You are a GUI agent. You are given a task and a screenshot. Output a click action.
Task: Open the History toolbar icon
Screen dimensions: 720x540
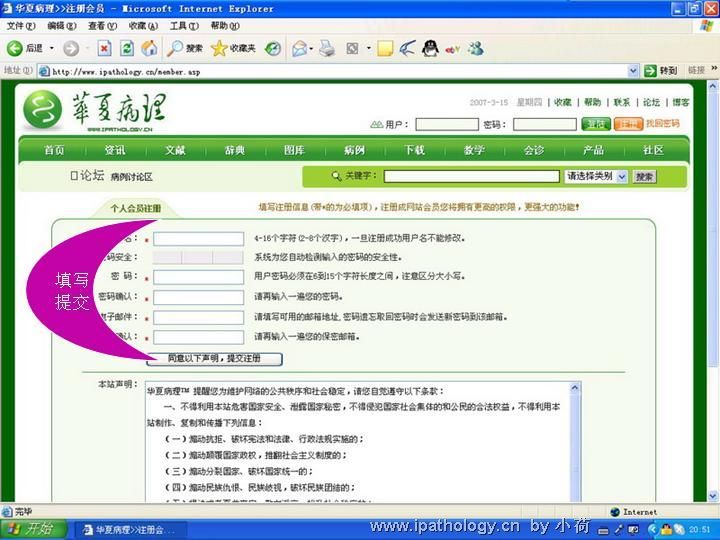coord(273,48)
